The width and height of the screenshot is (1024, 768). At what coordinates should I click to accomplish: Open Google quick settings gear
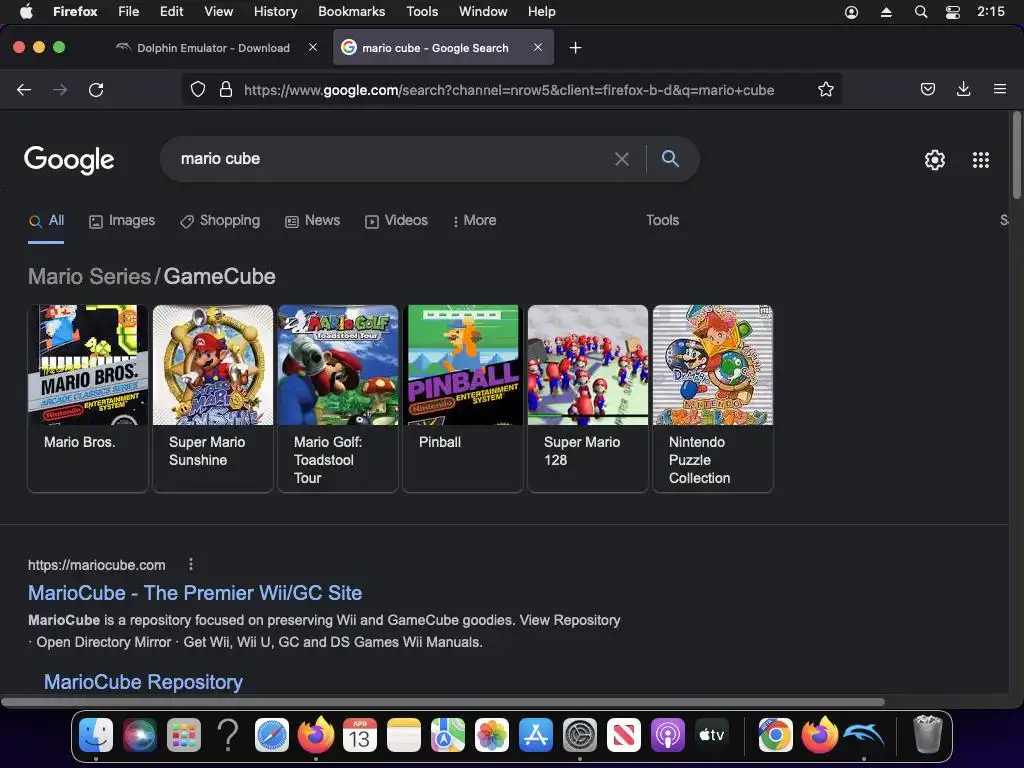pyautogui.click(x=935, y=160)
